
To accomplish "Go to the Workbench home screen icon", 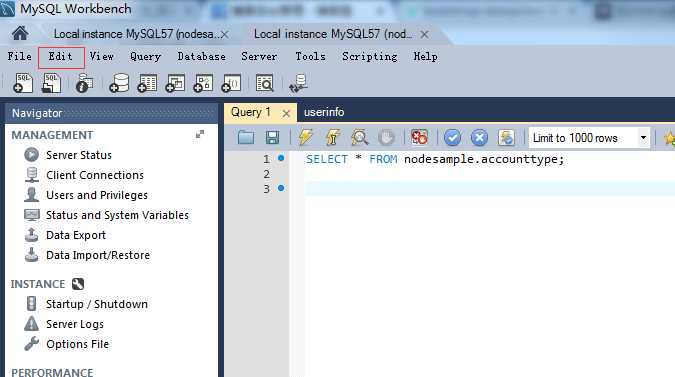I will [20, 33].
